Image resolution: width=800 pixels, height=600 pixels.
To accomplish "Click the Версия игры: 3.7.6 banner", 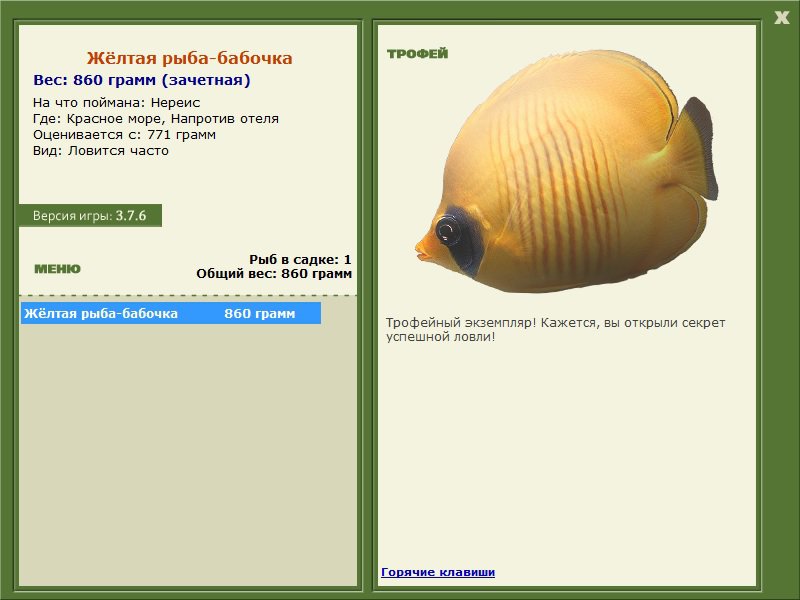I will click(x=90, y=216).
